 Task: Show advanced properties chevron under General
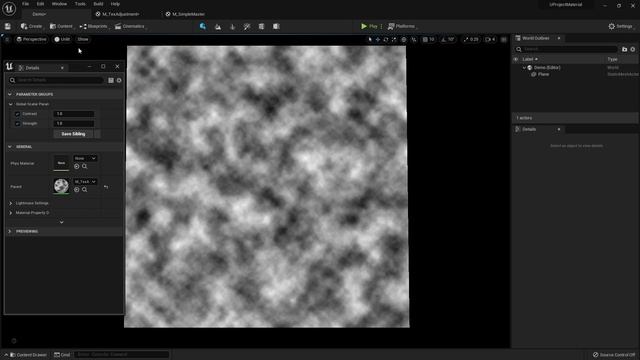click(x=62, y=222)
